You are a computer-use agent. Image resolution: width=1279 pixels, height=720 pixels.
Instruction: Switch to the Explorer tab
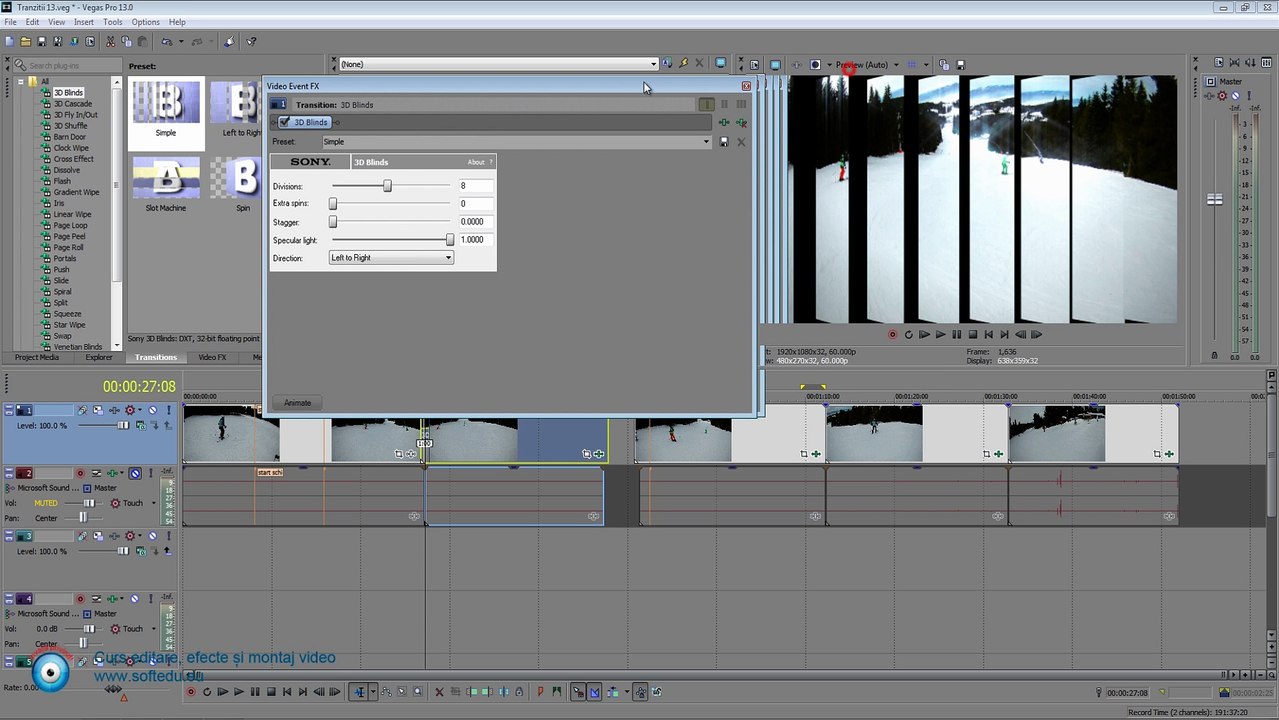pos(99,357)
